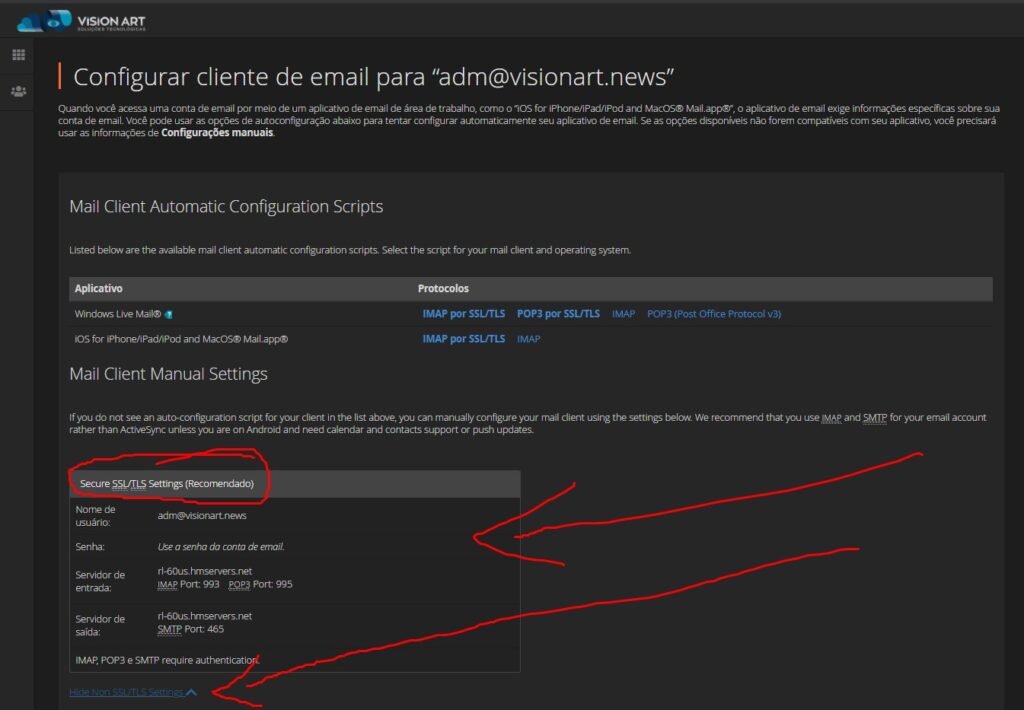Click IMAP, POP3 e SMTP require authentication note
Viewport: 1024px width, 710px height.
pos(167,660)
